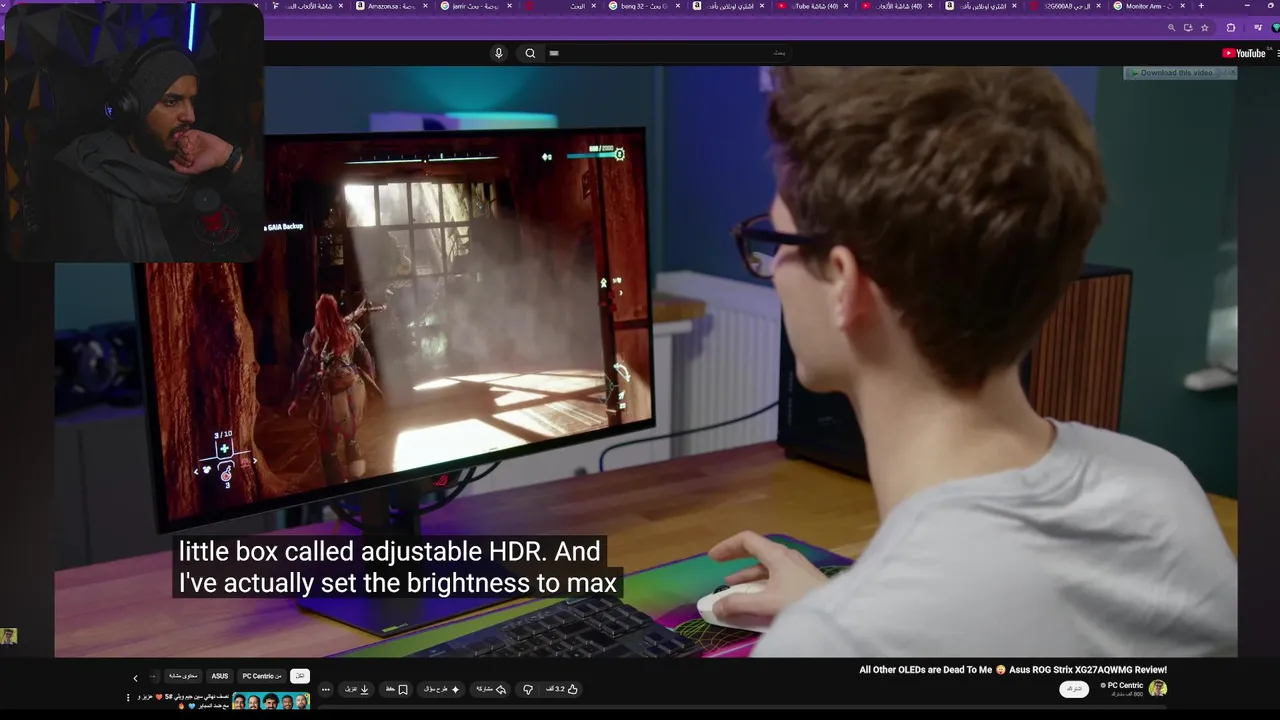Close the Monitor Arm browser tab
The width and height of the screenshot is (1280, 720).
coord(1183,6)
